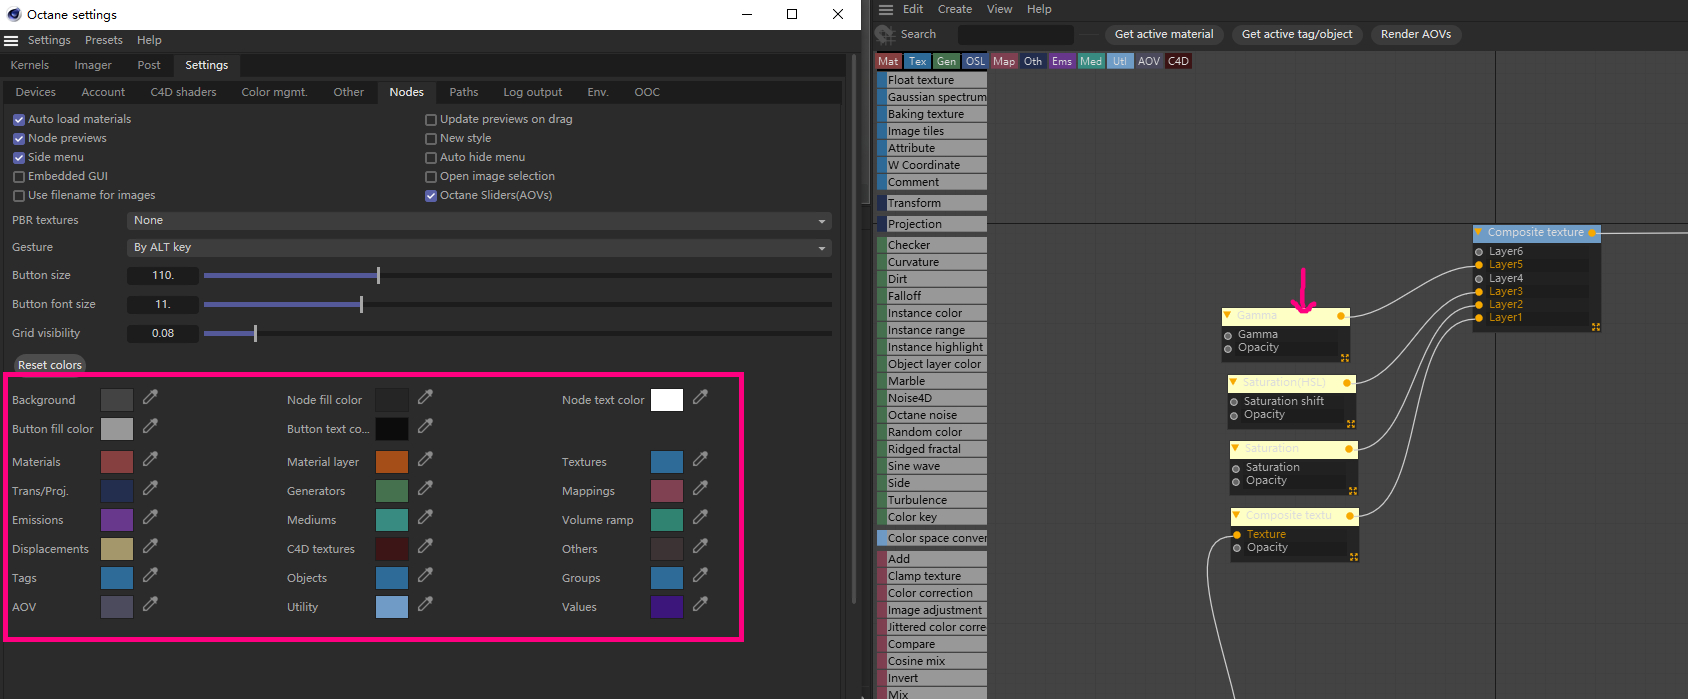
Task: Click the node Search input field
Action: click(1015, 35)
